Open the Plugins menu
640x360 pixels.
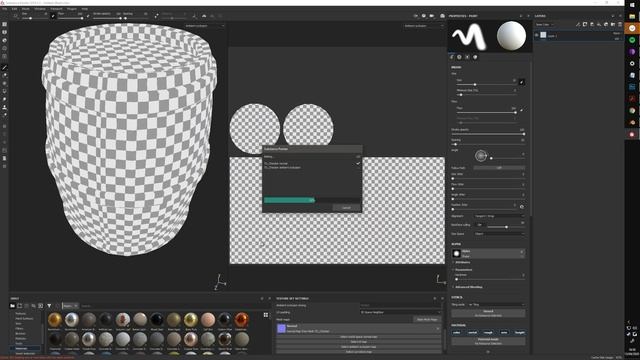pos(71,9)
